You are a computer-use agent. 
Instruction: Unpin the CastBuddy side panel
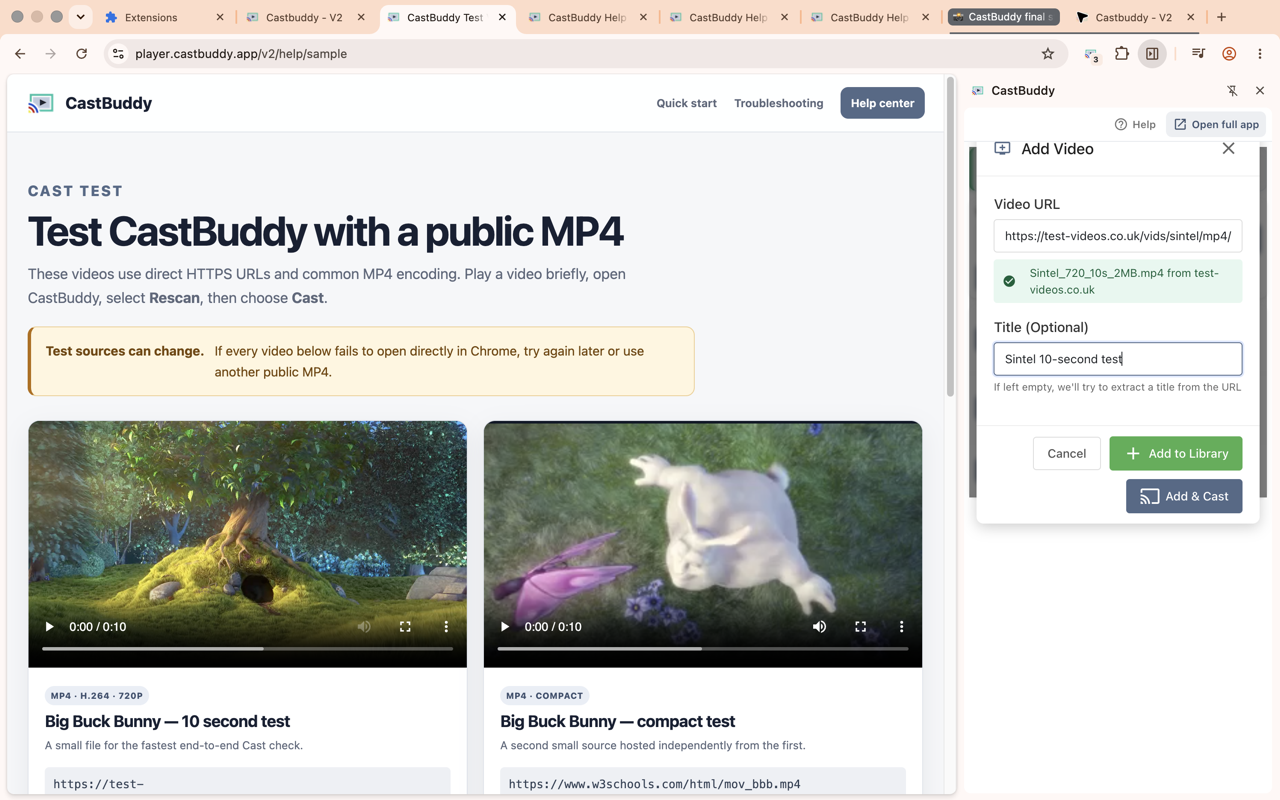point(1232,91)
